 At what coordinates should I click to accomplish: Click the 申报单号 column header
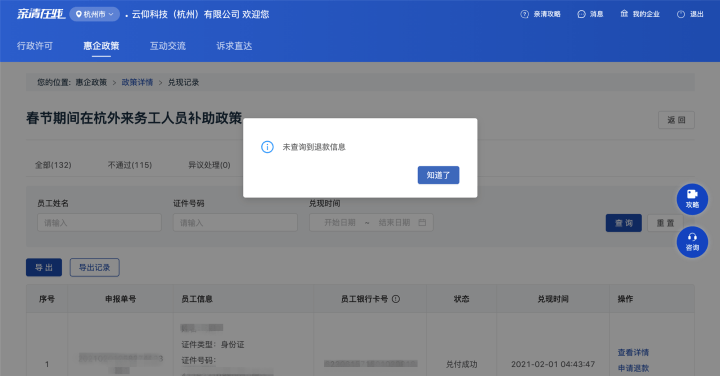(121, 299)
